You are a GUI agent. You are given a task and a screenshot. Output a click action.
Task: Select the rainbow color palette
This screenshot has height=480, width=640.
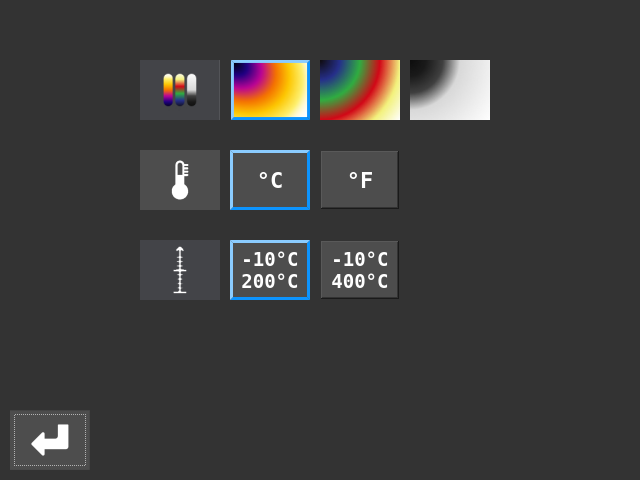[360, 90]
